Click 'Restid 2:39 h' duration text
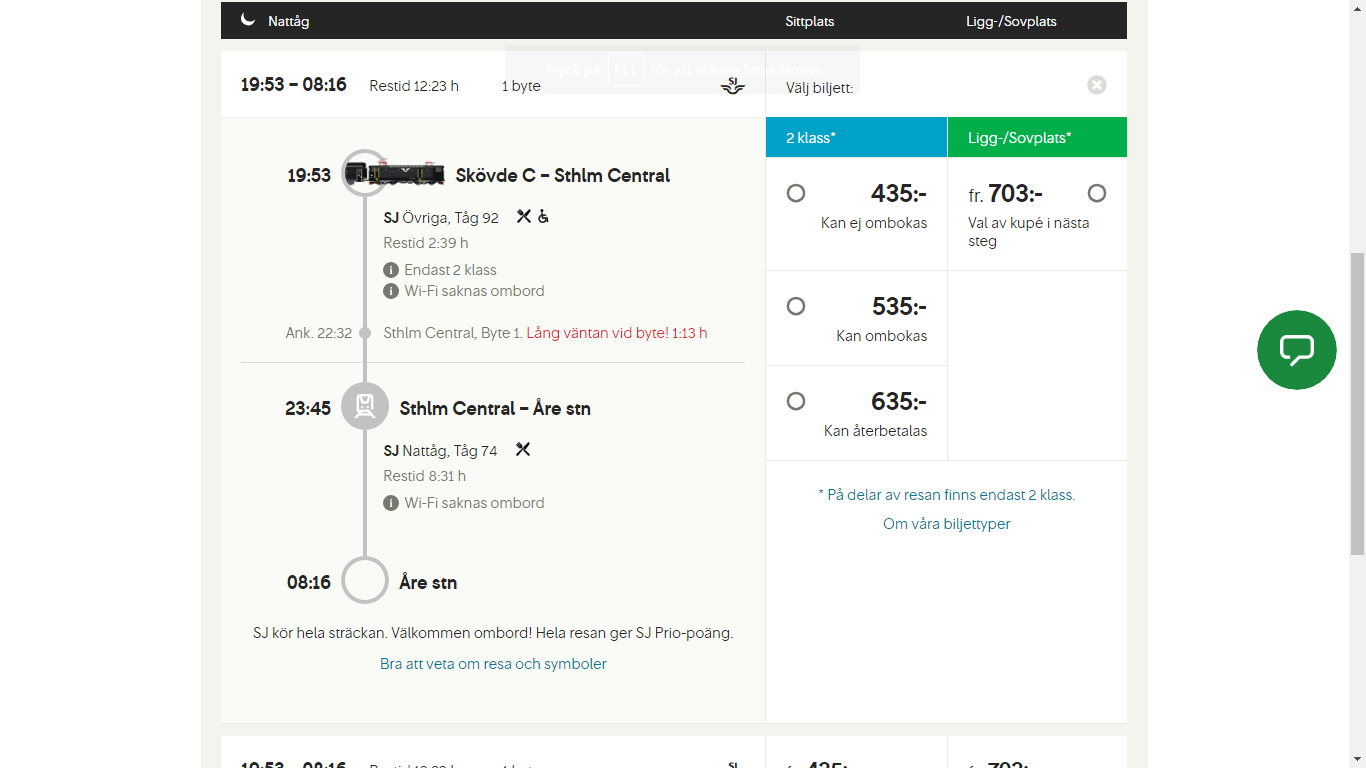The image size is (1366, 768). tap(426, 243)
